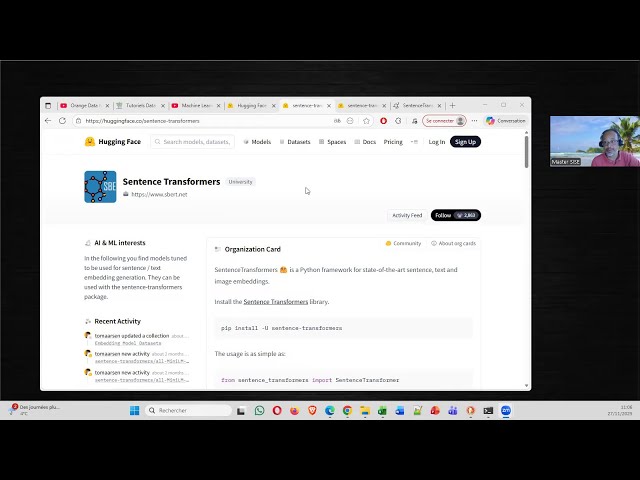
Task: Click the Log In link
Action: click(x=436, y=142)
